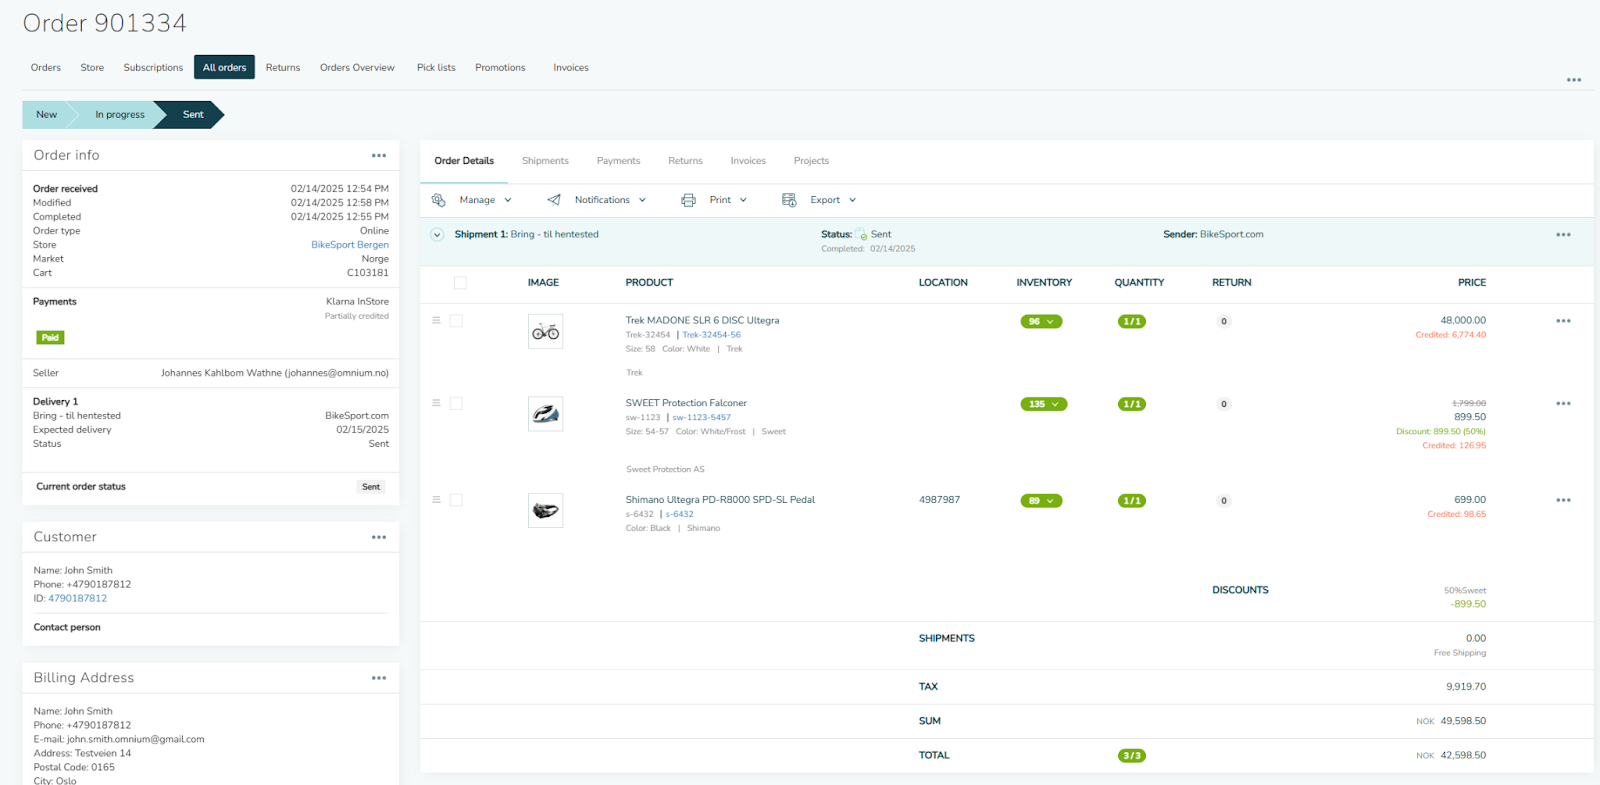Open Returns in top navigation

click(x=283, y=68)
